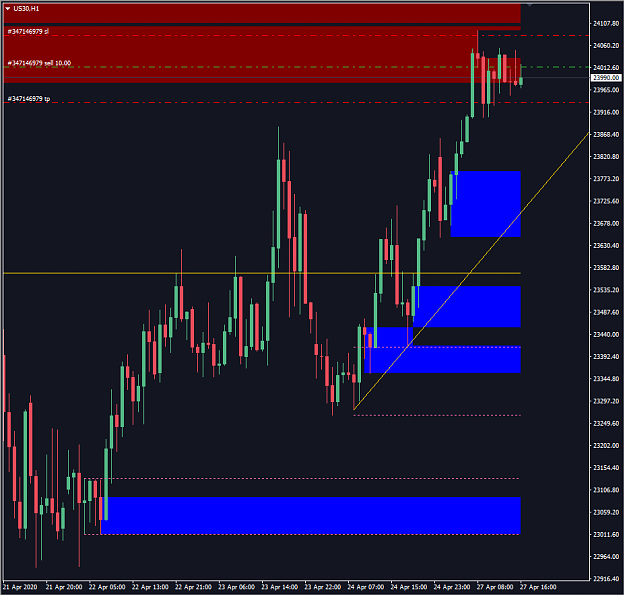This screenshot has height=596, width=625.
Task: Click price label 22916.40 on the axis
Action: pos(606,579)
